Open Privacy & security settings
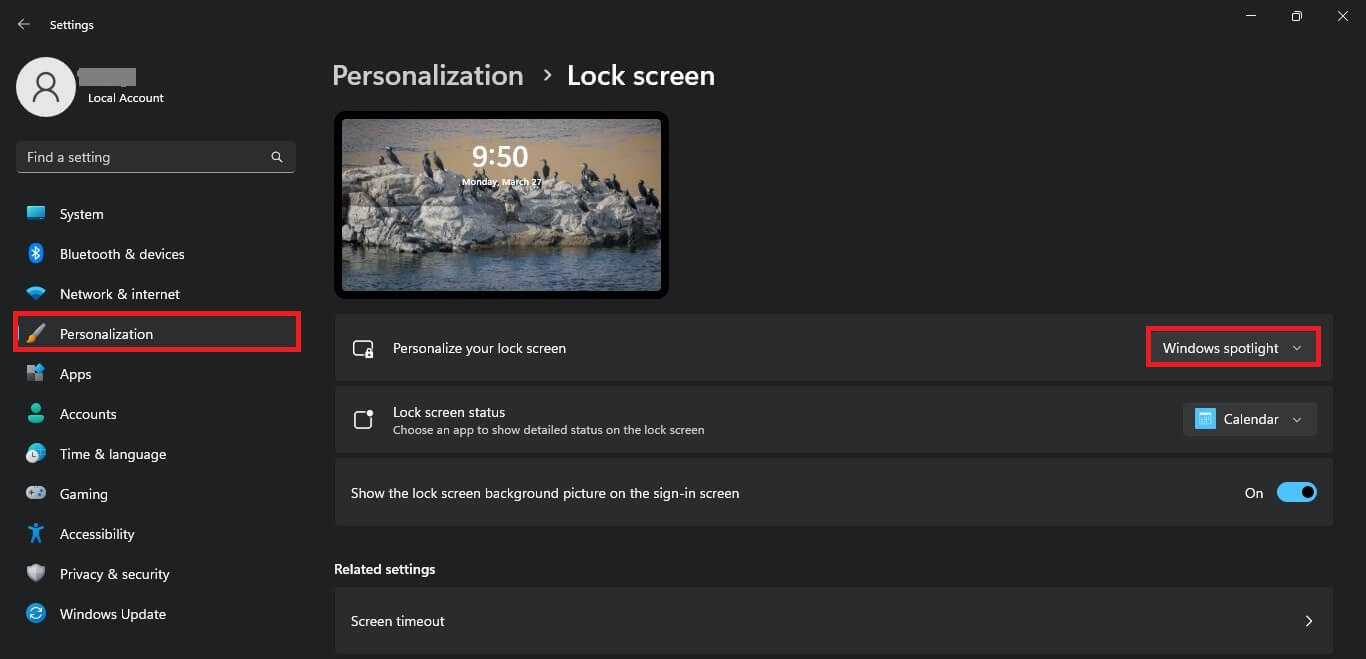Viewport: 1366px width, 659px height. click(115, 573)
